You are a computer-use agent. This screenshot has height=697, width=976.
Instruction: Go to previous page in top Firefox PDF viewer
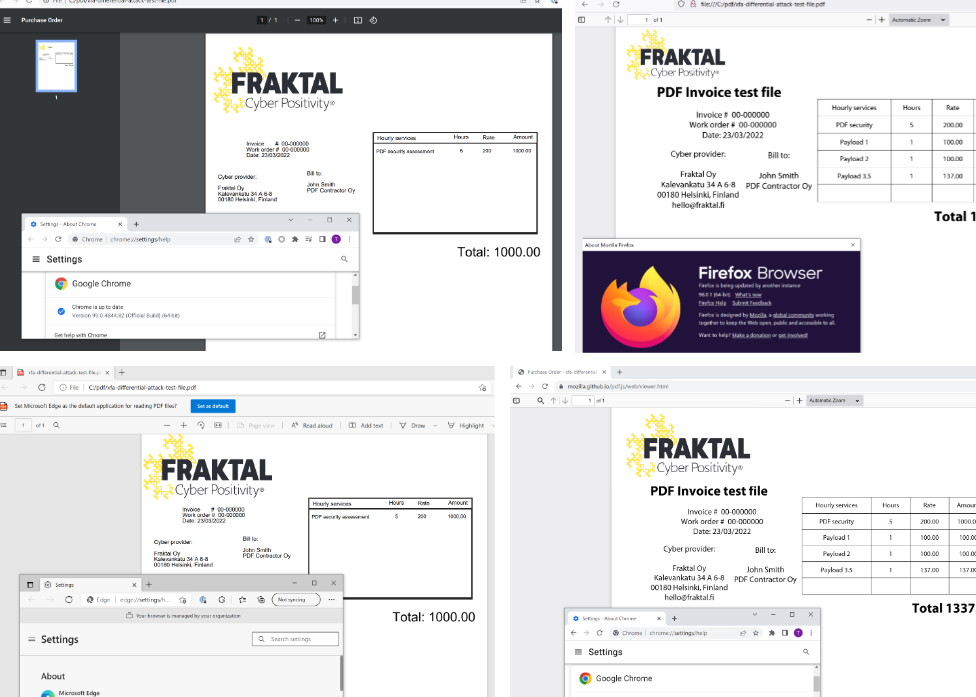pos(608,20)
